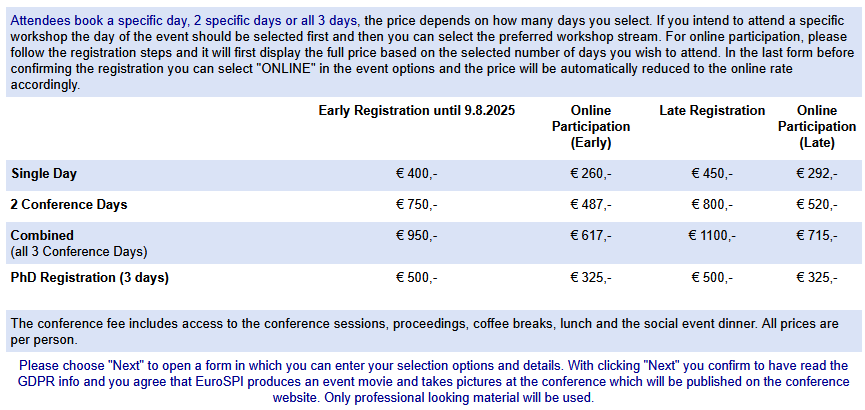Click the € 715,- online late price
Screen dimensions: 865x410
[x=816, y=236]
